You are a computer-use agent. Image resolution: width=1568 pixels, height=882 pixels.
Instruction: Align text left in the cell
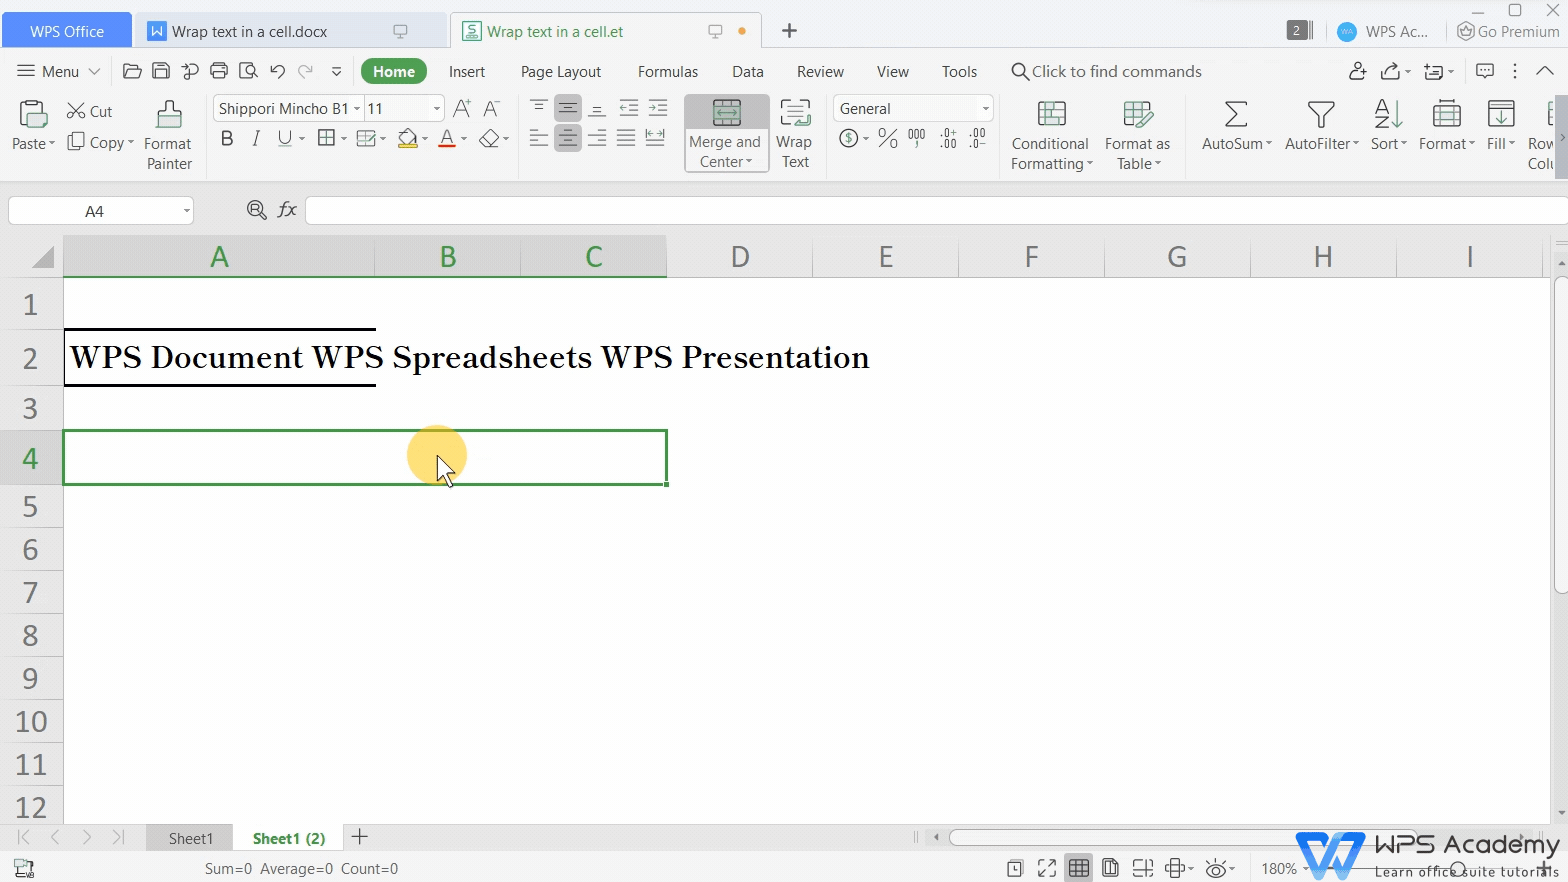[x=538, y=138]
